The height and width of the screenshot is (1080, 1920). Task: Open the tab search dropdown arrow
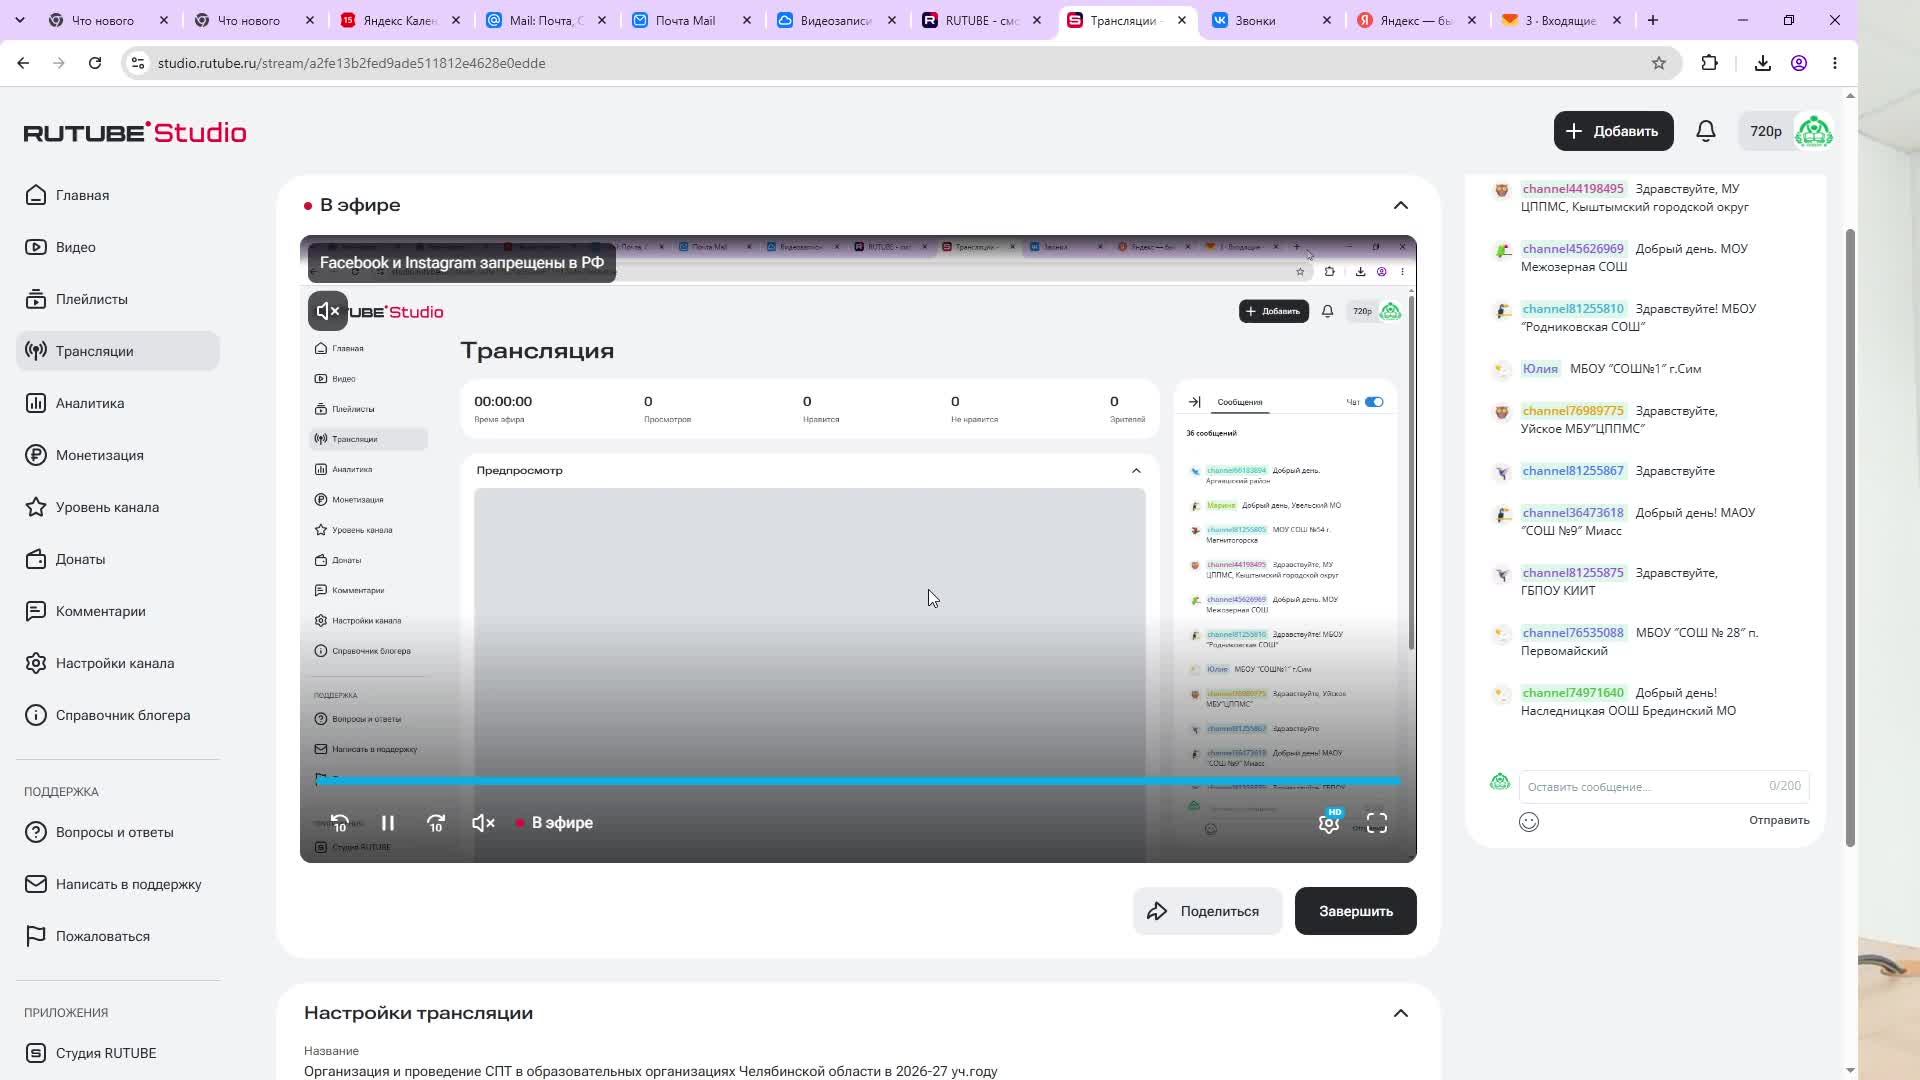(x=20, y=20)
